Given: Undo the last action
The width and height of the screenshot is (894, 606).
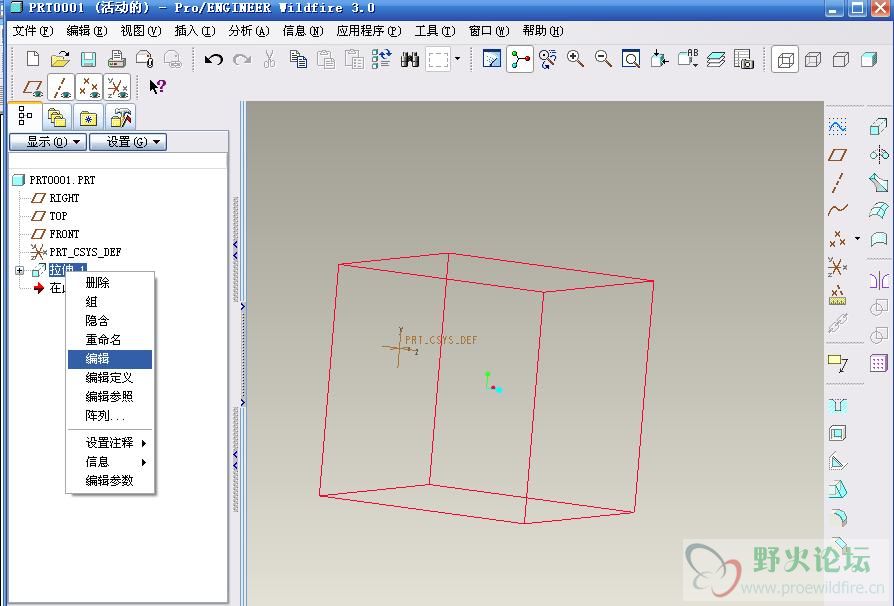Looking at the screenshot, I should (x=214, y=59).
